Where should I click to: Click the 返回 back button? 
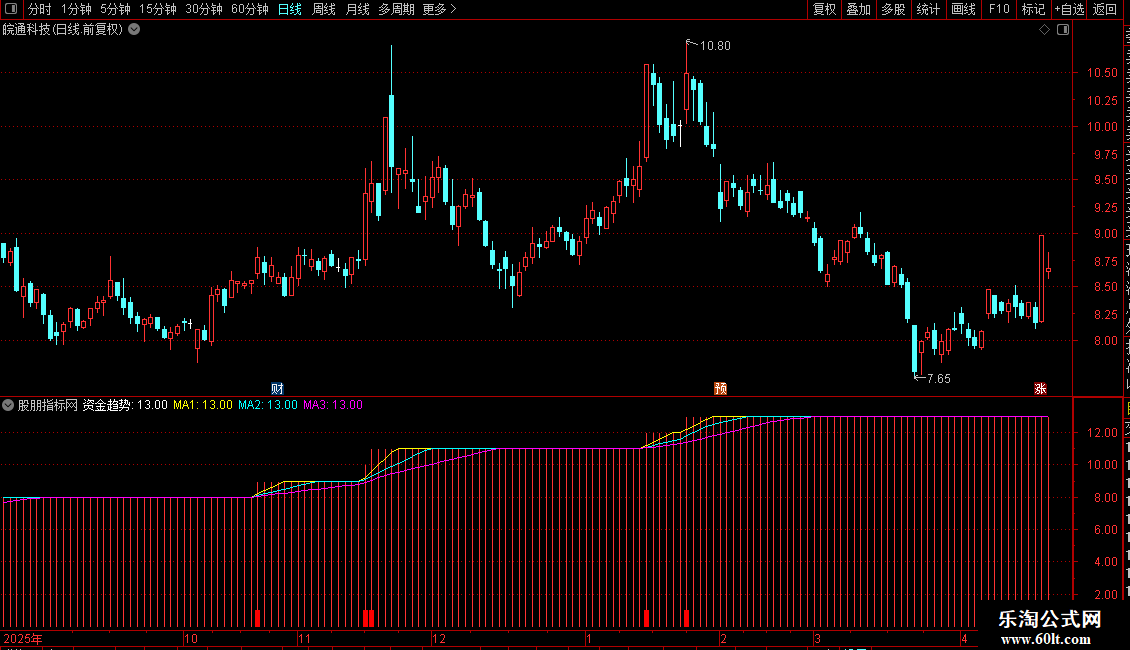(x=1105, y=9)
